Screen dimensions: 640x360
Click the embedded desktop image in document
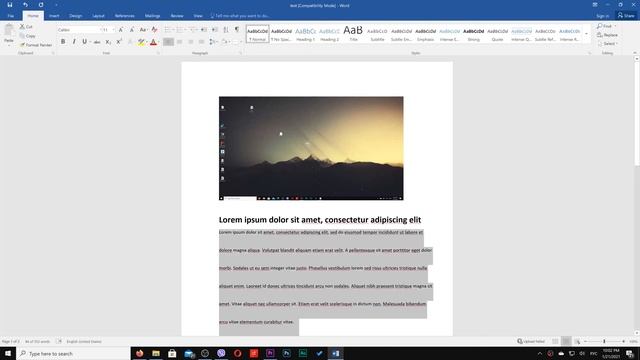pyautogui.click(x=311, y=148)
